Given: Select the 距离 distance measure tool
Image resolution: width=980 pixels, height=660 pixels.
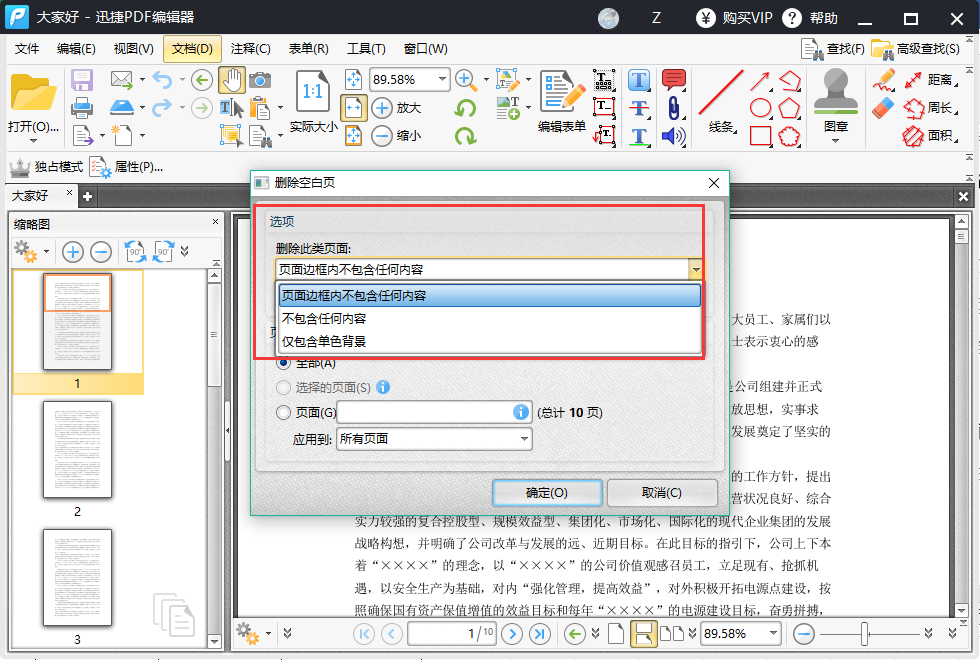Looking at the screenshot, I should [x=930, y=80].
